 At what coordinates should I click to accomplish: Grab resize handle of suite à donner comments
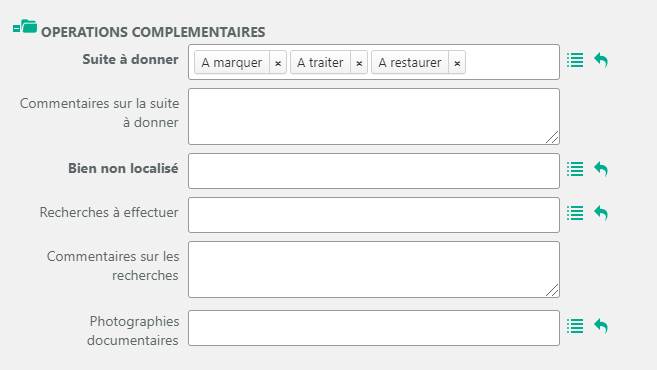552,137
